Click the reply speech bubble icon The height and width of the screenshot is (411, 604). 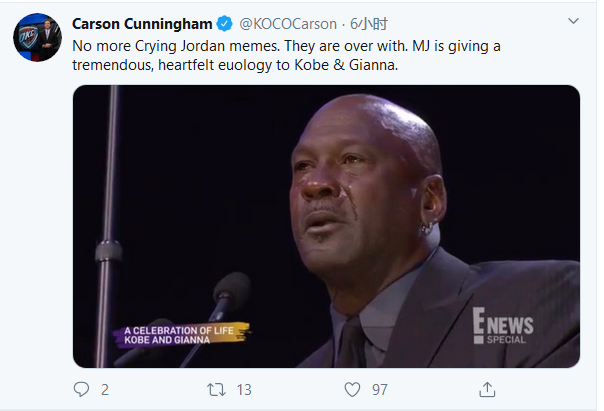click(x=82, y=389)
